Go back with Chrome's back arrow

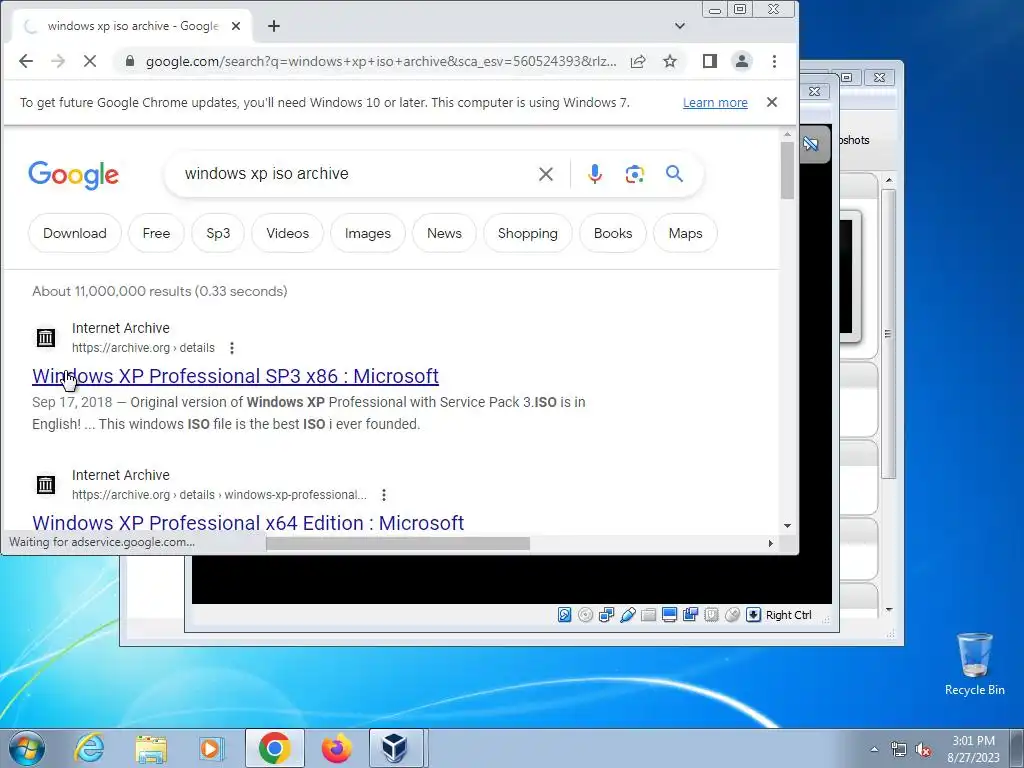(26, 61)
